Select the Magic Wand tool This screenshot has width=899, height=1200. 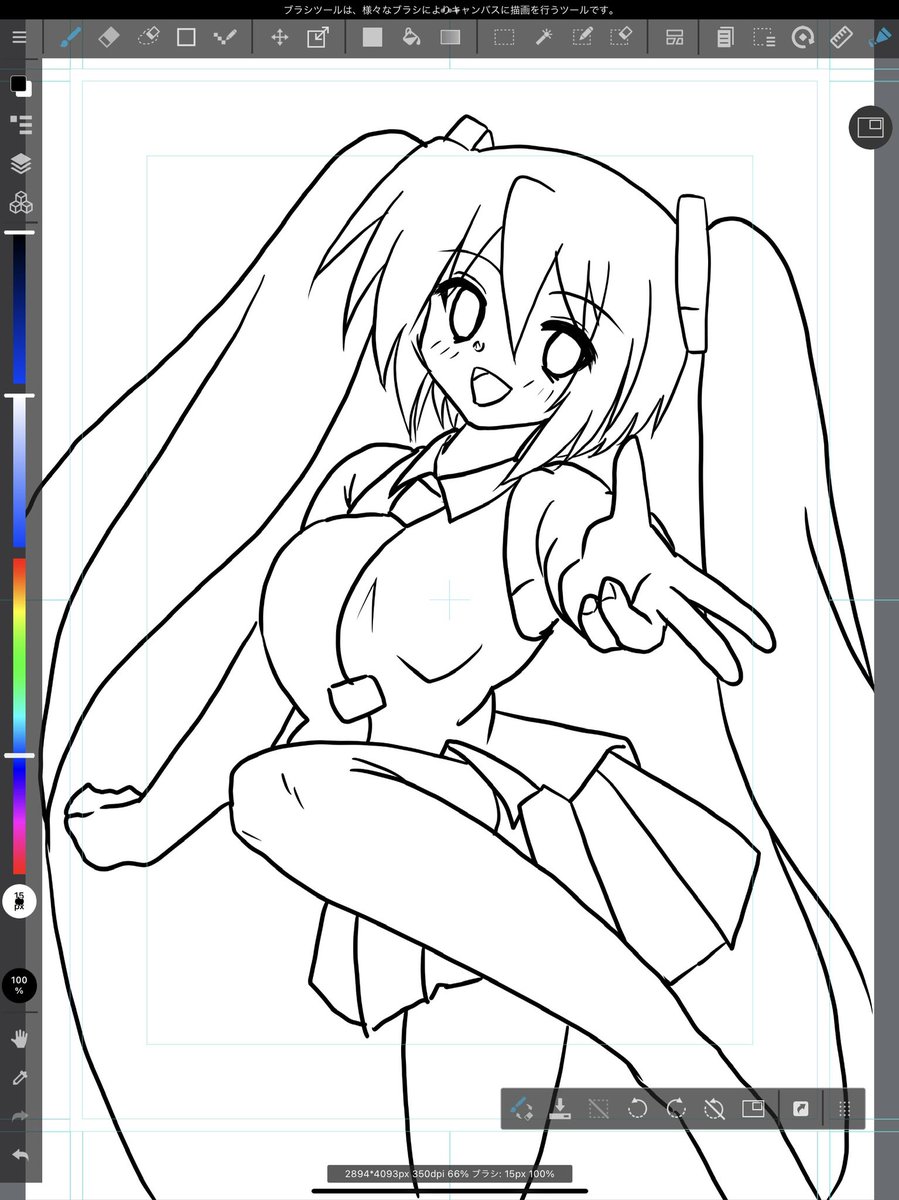543,38
